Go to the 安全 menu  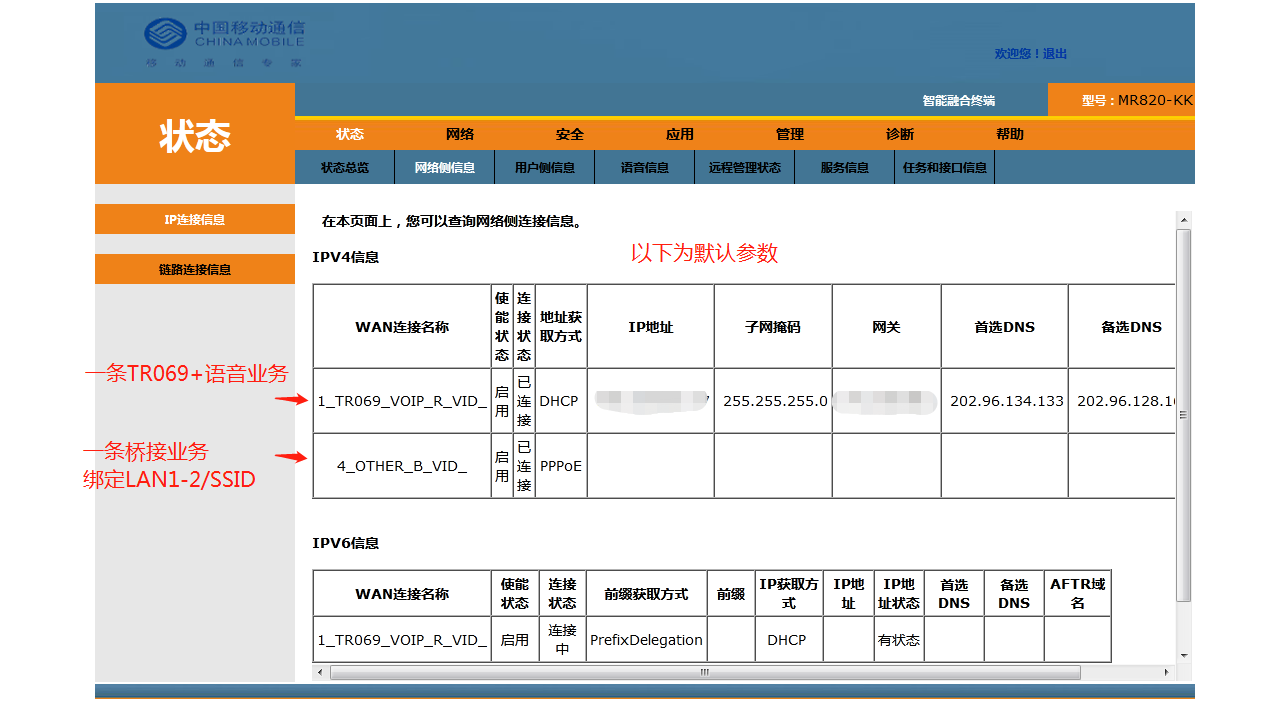pos(570,135)
